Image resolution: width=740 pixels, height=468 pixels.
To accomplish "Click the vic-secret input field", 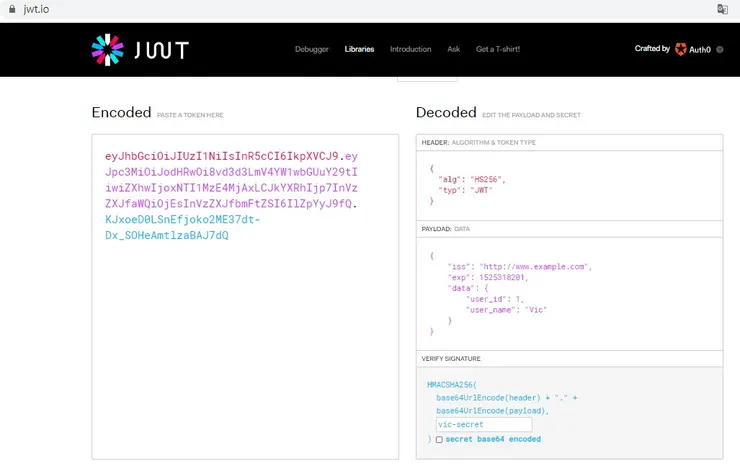I will (484, 425).
